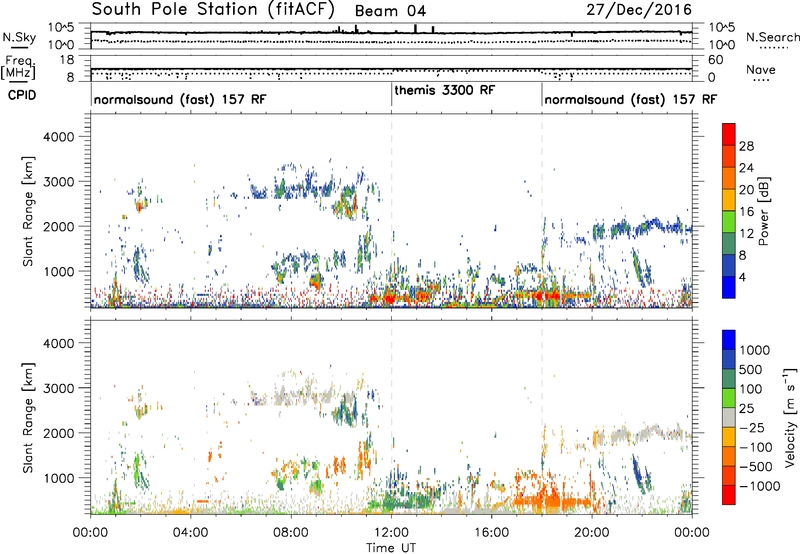Click the '1000' tick label on Velocity colorbar

pos(755,350)
